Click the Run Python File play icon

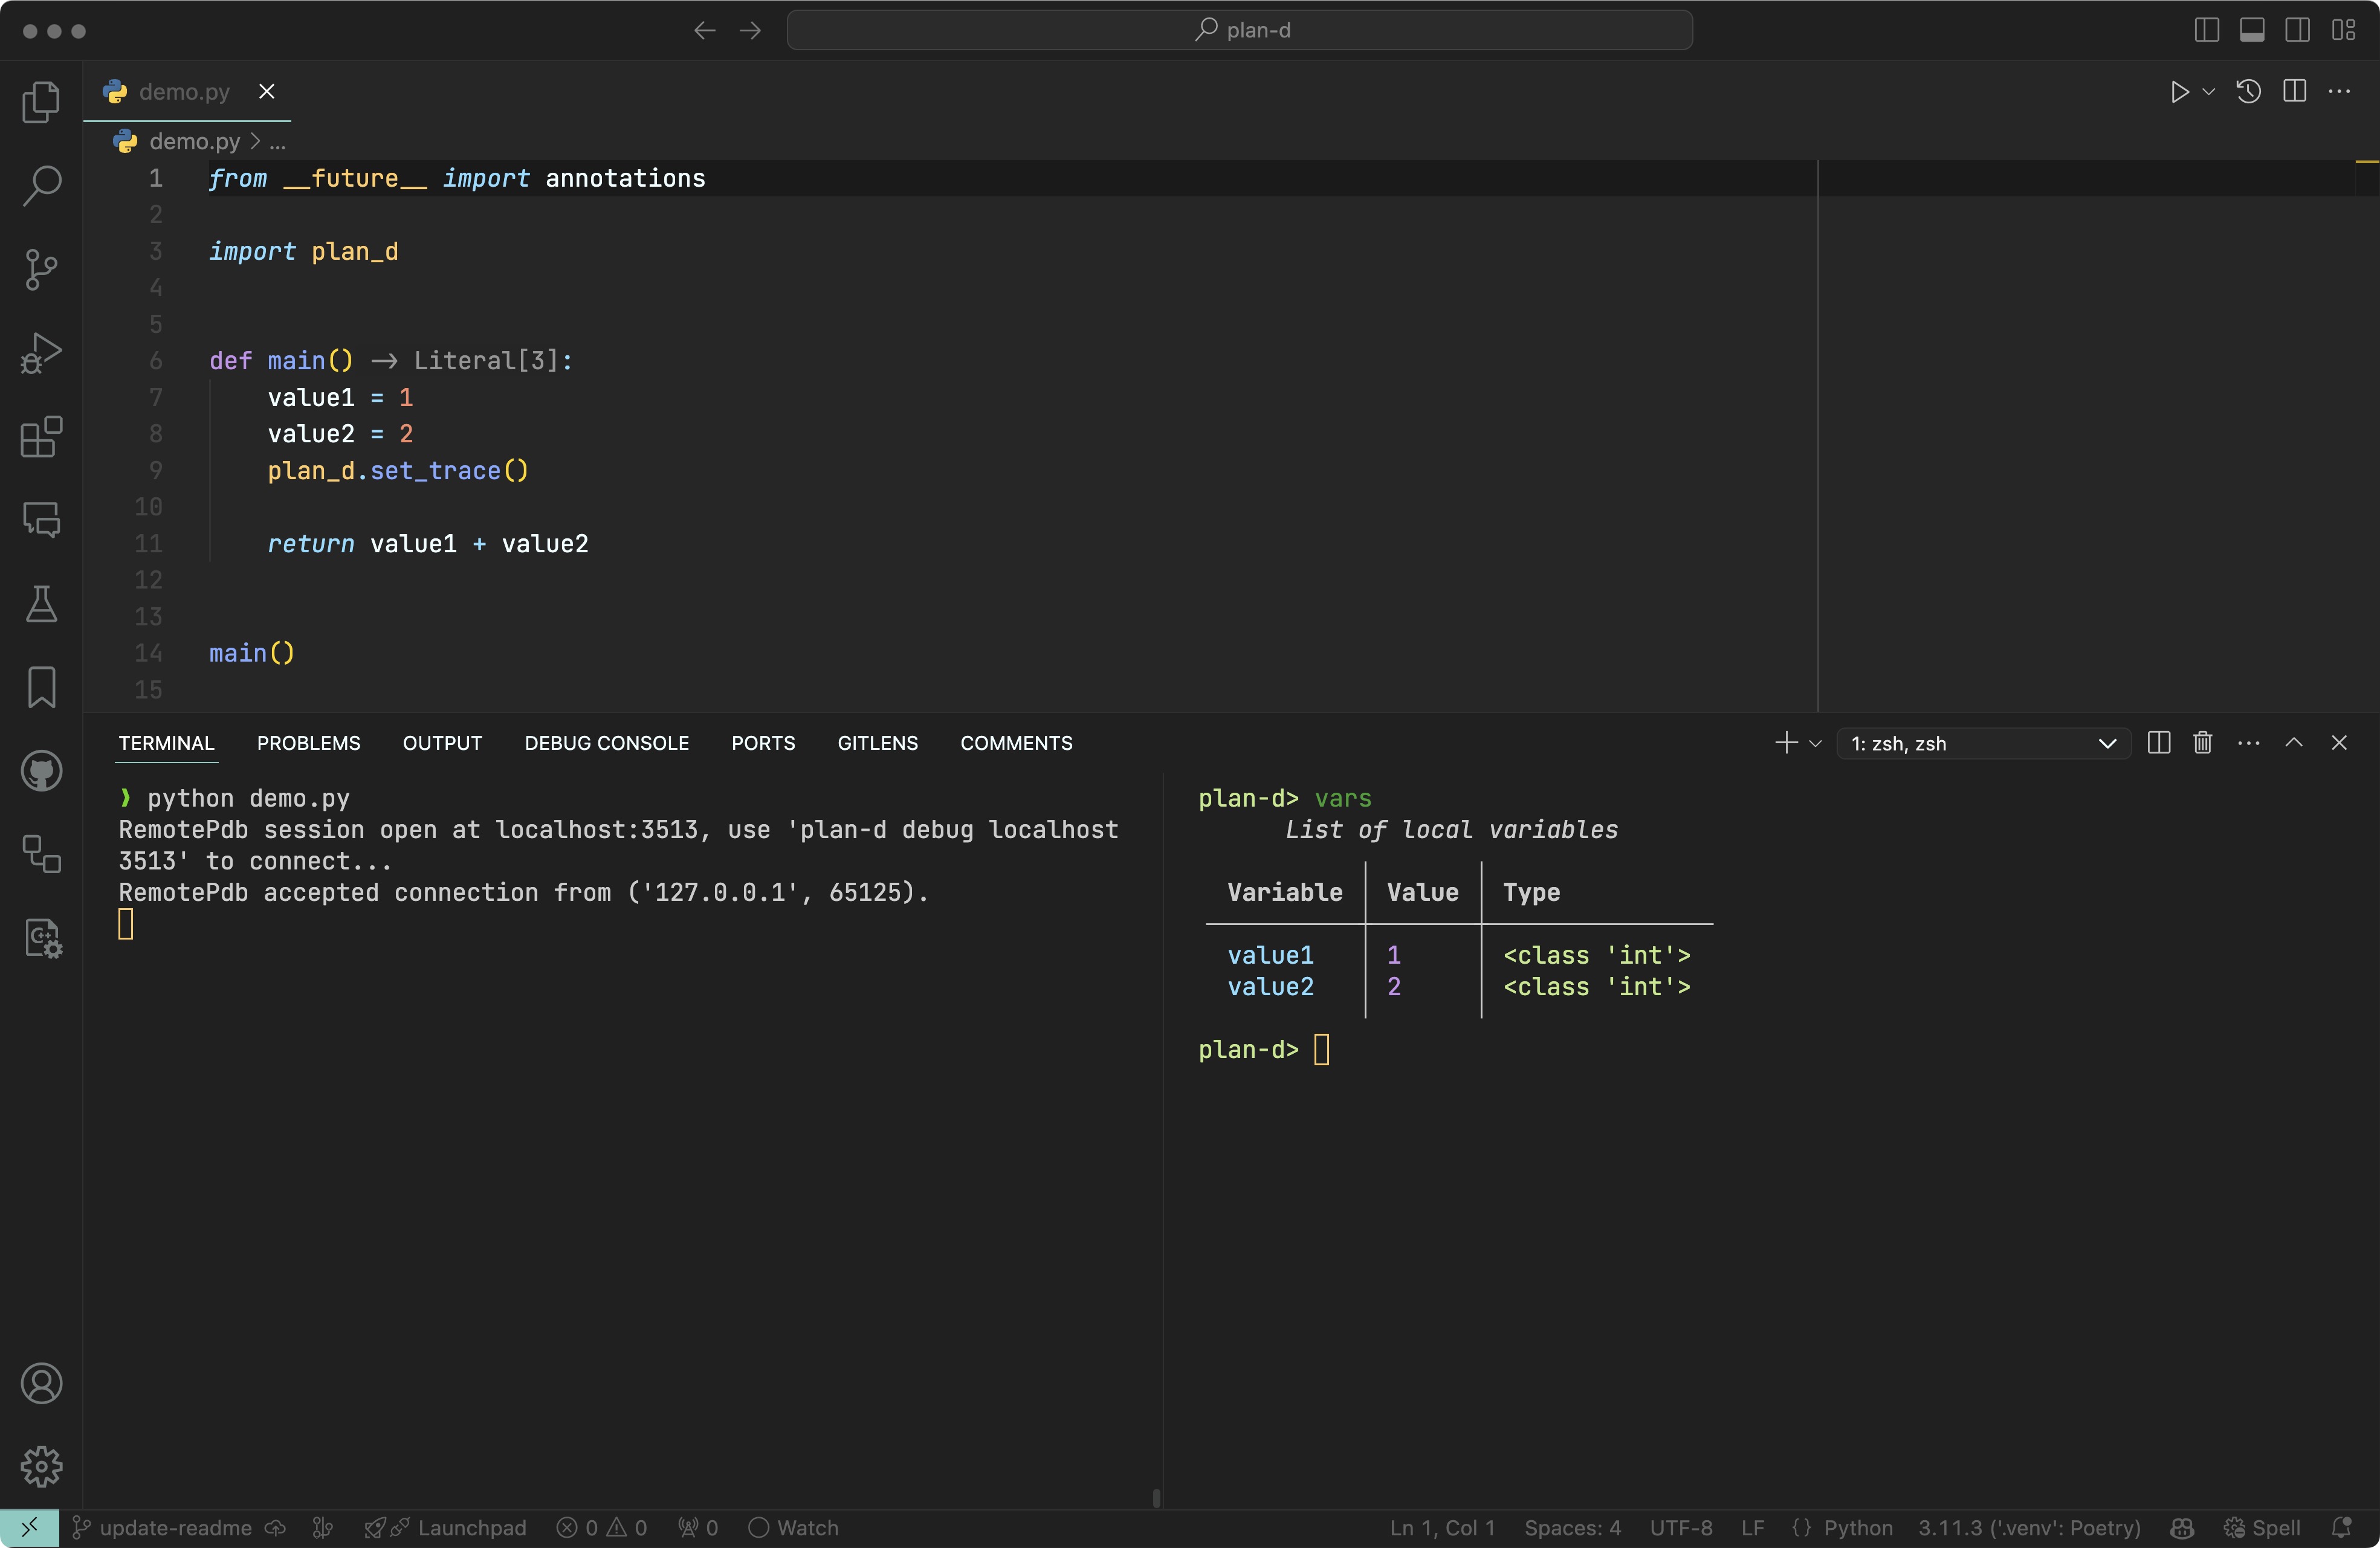tap(2179, 92)
